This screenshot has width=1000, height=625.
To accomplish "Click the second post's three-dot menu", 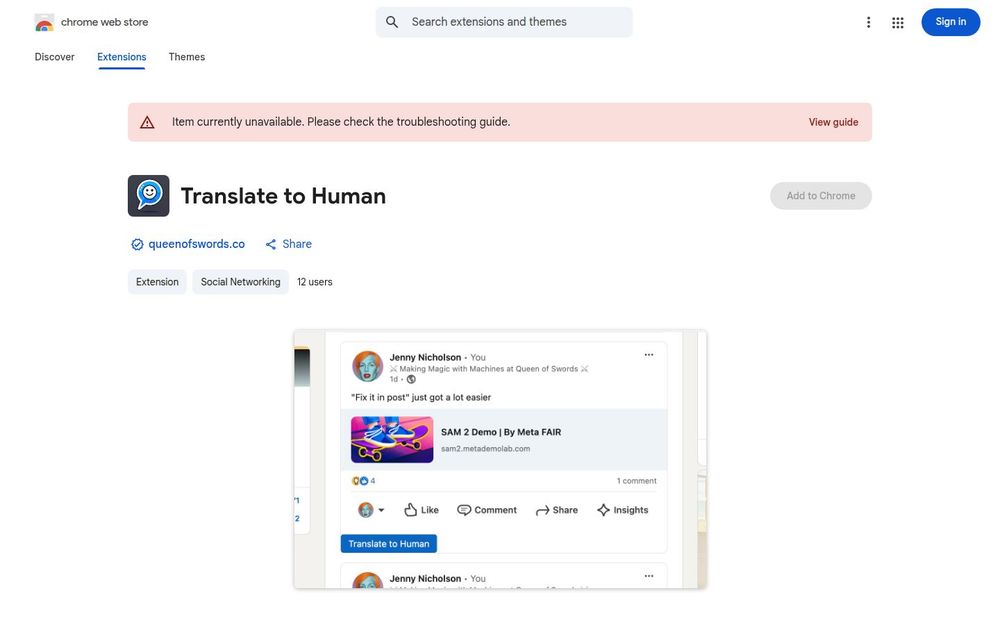I will [649, 576].
